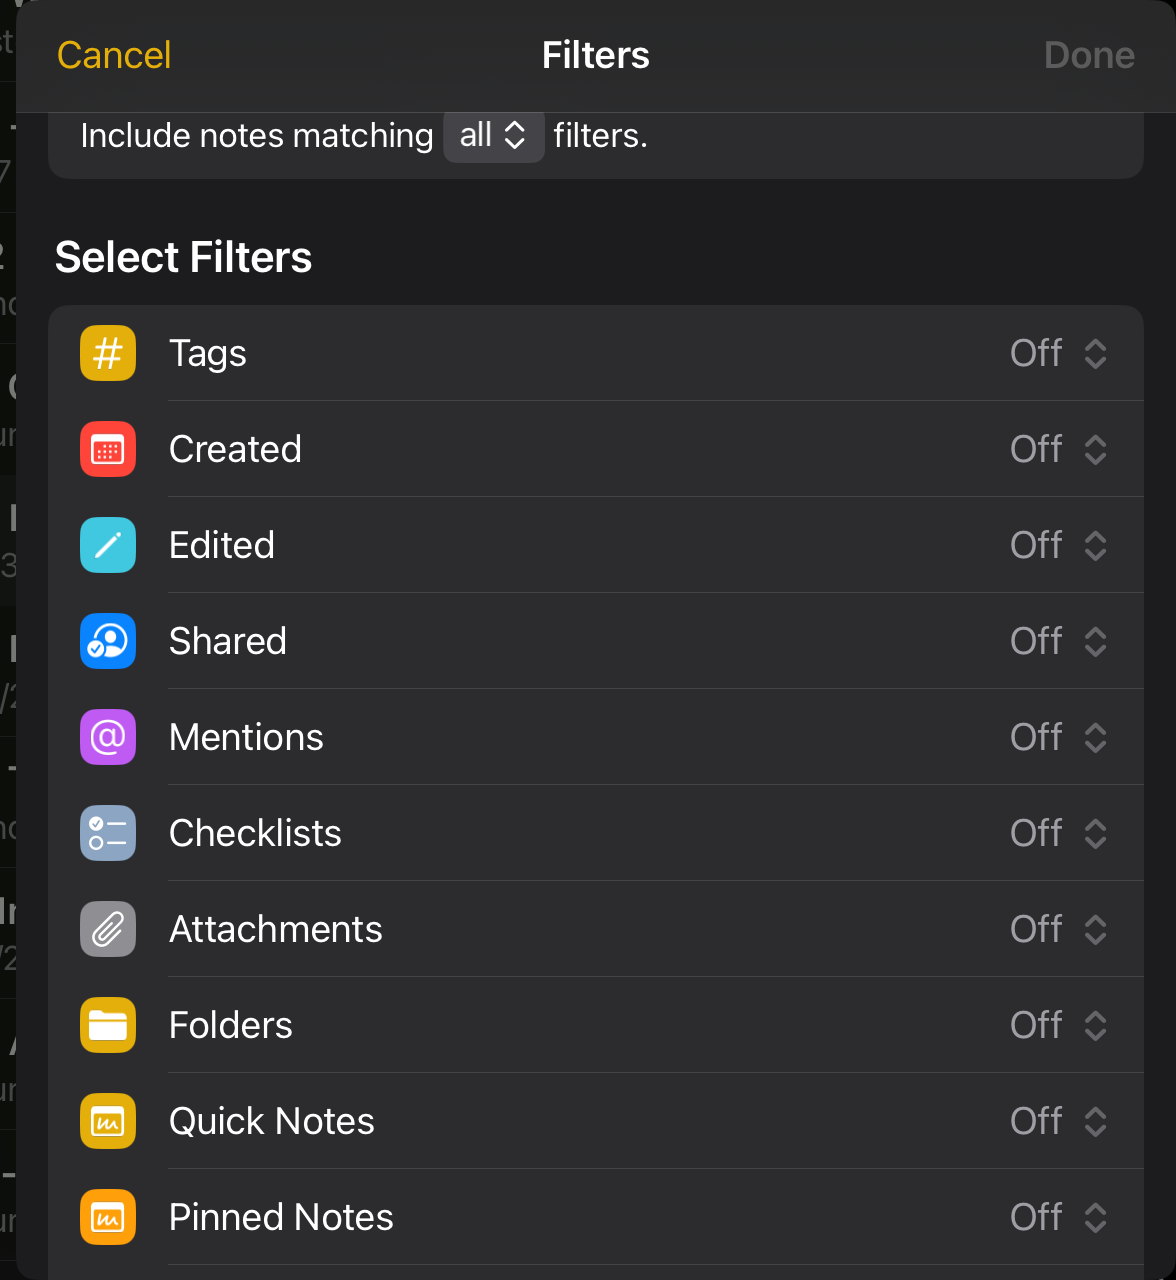Cancel the Filters dialog

(x=114, y=55)
